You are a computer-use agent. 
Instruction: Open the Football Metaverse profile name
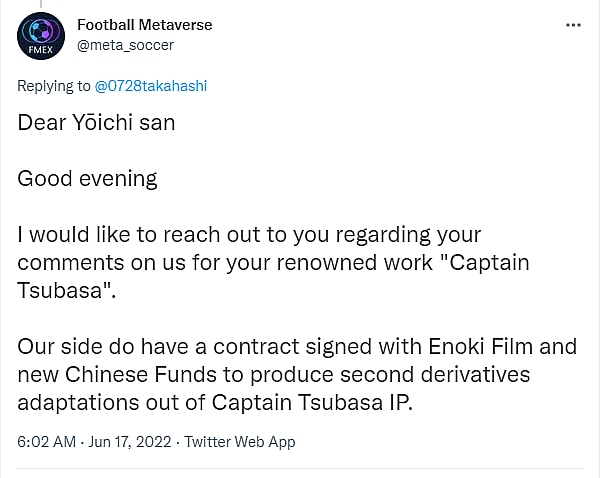tap(144, 24)
